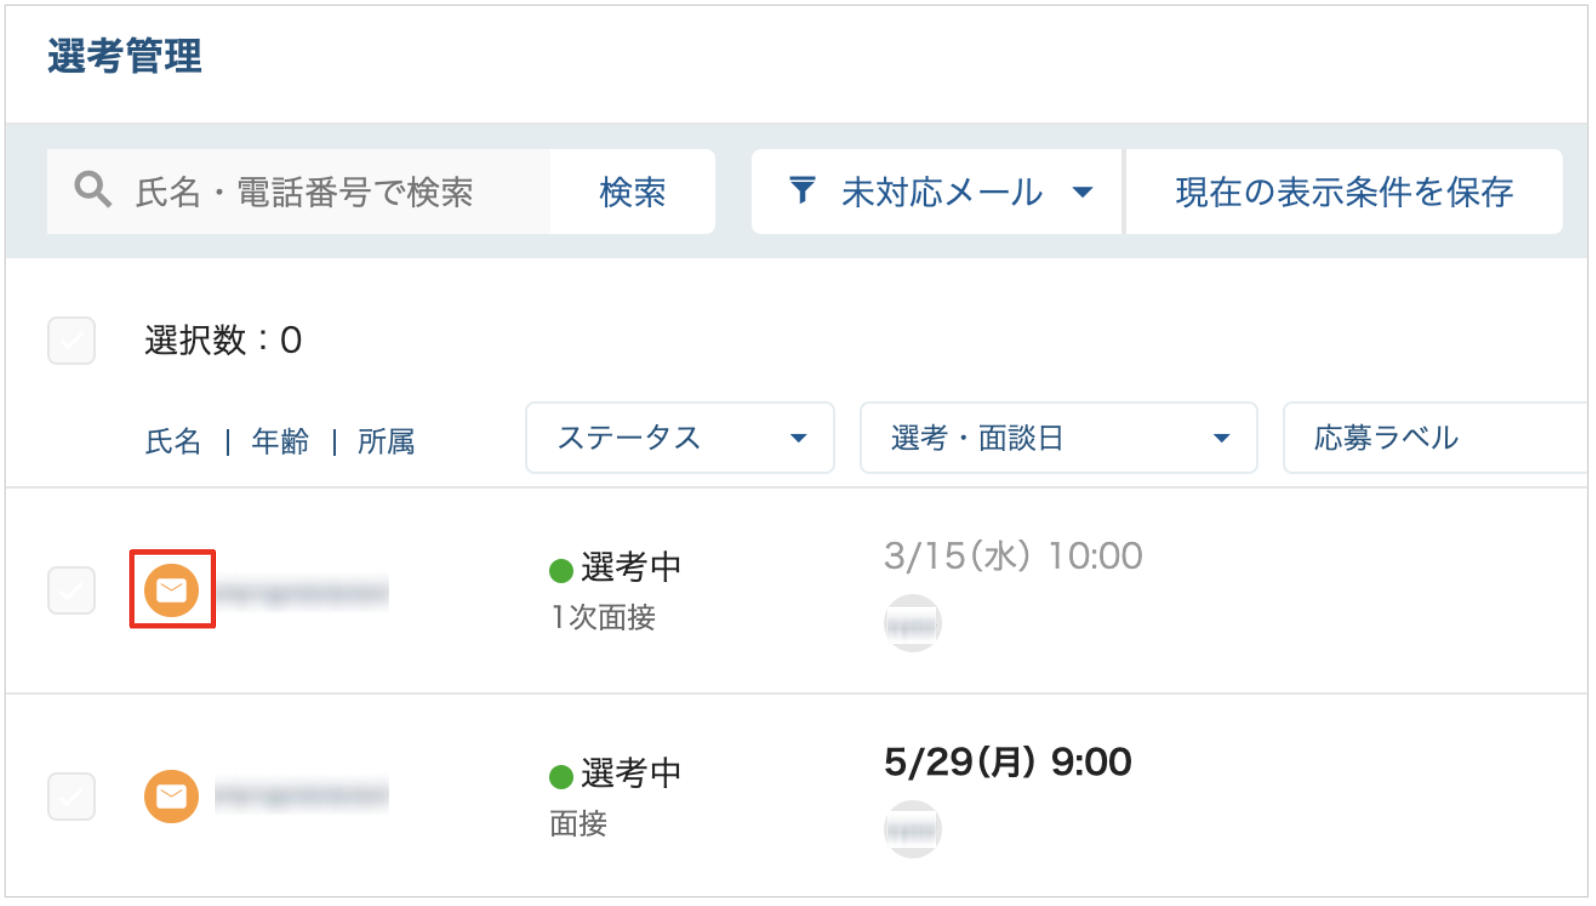Toggle the select-all checkbox next to 選択数
The image size is (1596, 906).
(x=71, y=341)
